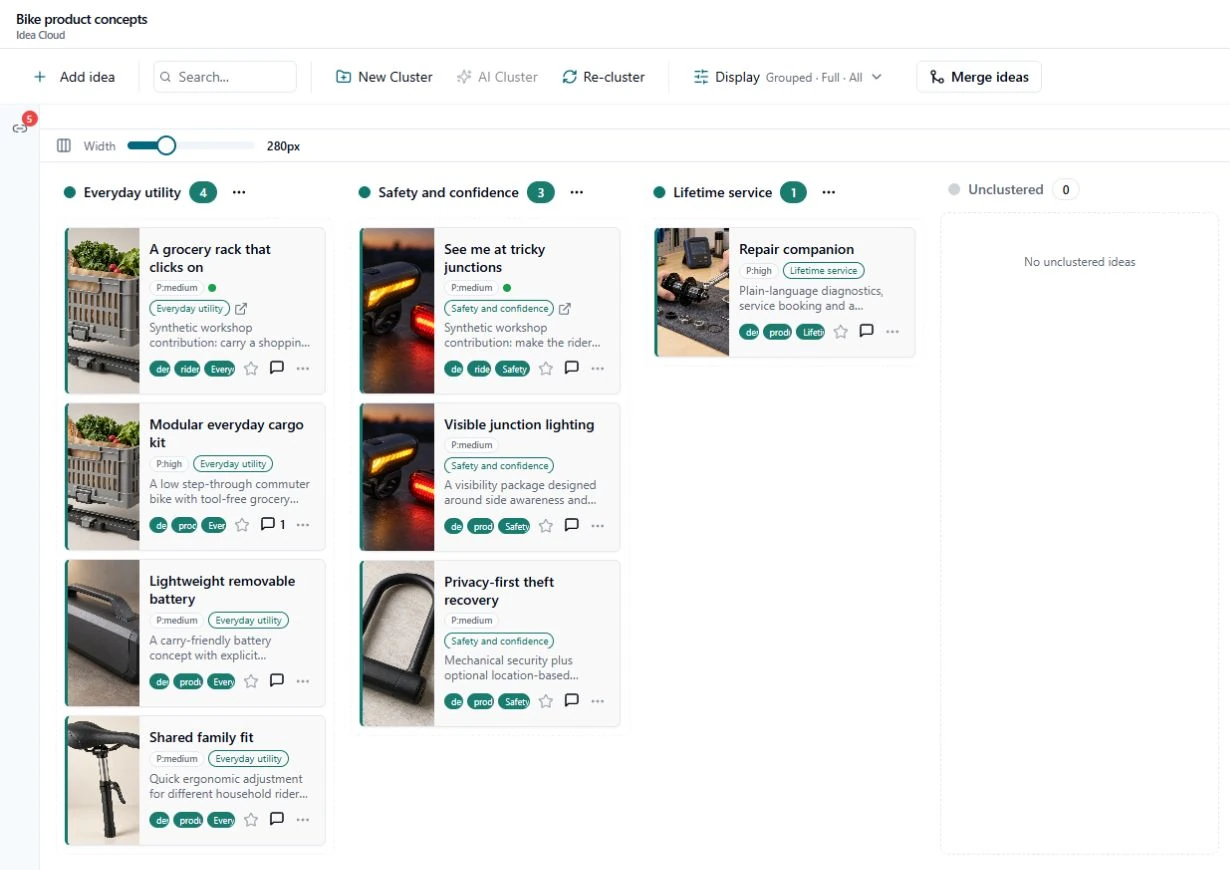The image size is (1230, 870).
Task: Click the P:medium tag on Lightweight removable battery
Action: 176,620
